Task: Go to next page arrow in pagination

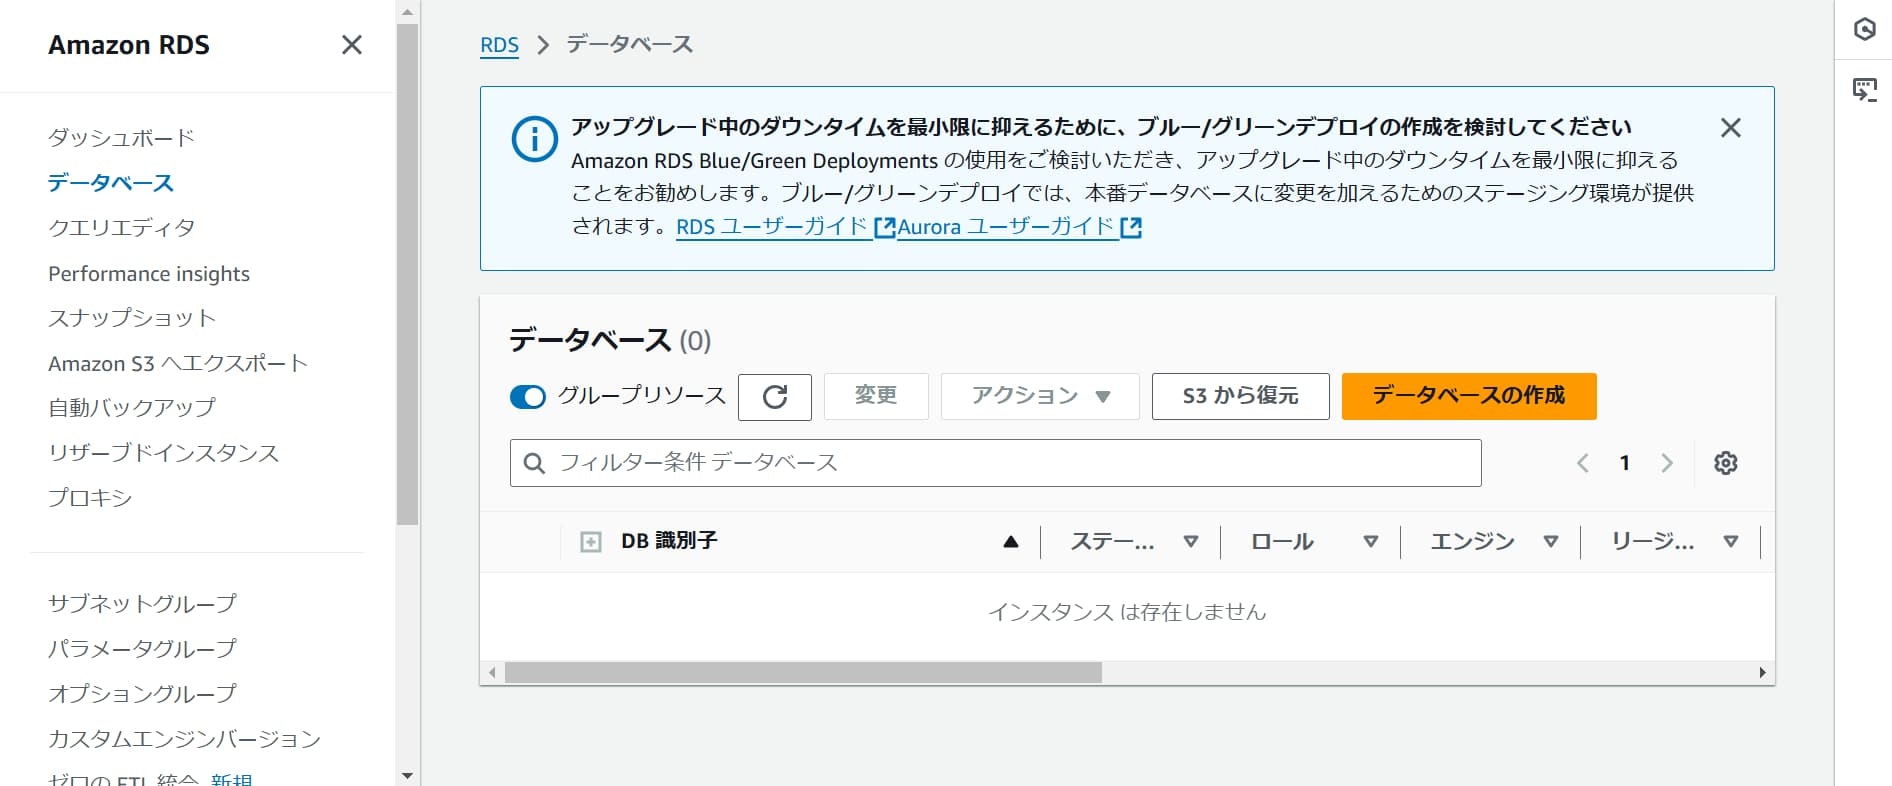Action: tap(1667, 463)
